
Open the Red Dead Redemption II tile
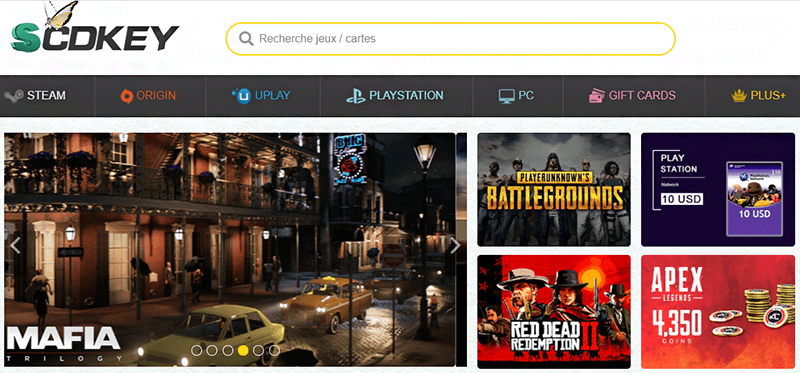(554, 312)
